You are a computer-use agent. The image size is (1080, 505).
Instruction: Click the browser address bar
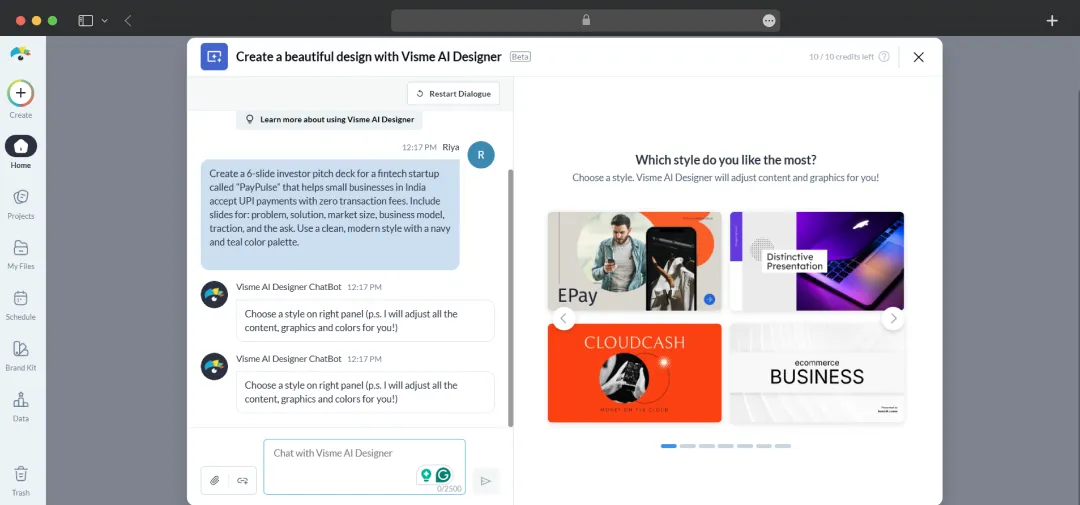tap(585, 21)
